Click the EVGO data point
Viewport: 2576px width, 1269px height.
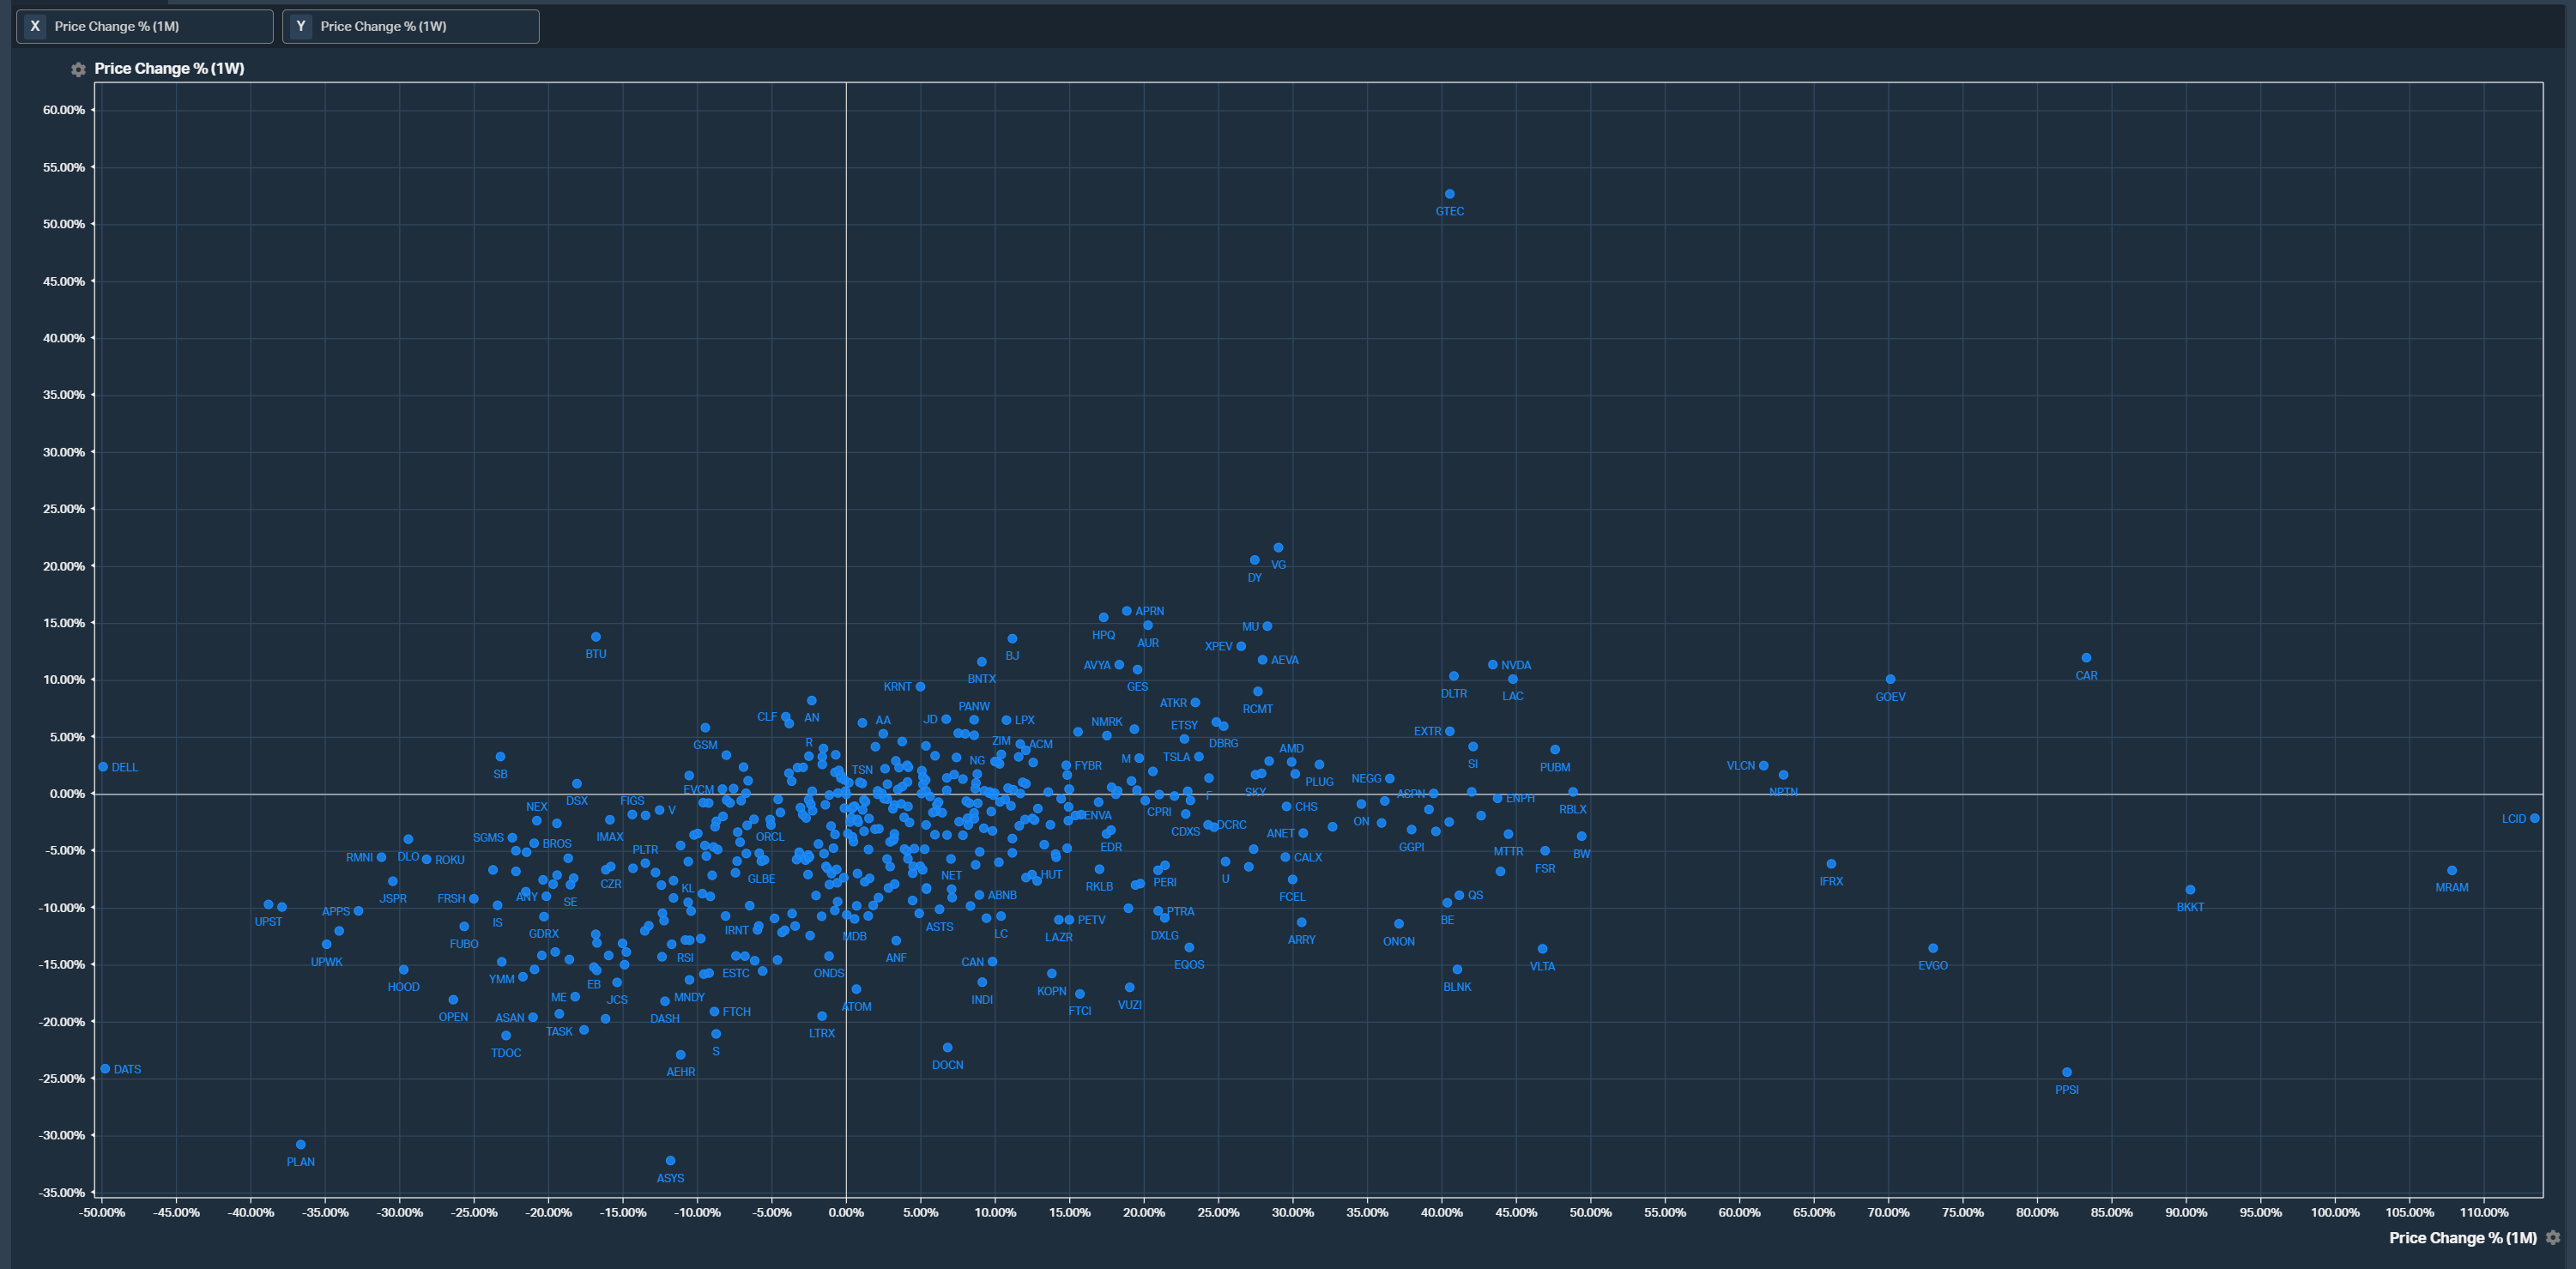(1933, 948)
